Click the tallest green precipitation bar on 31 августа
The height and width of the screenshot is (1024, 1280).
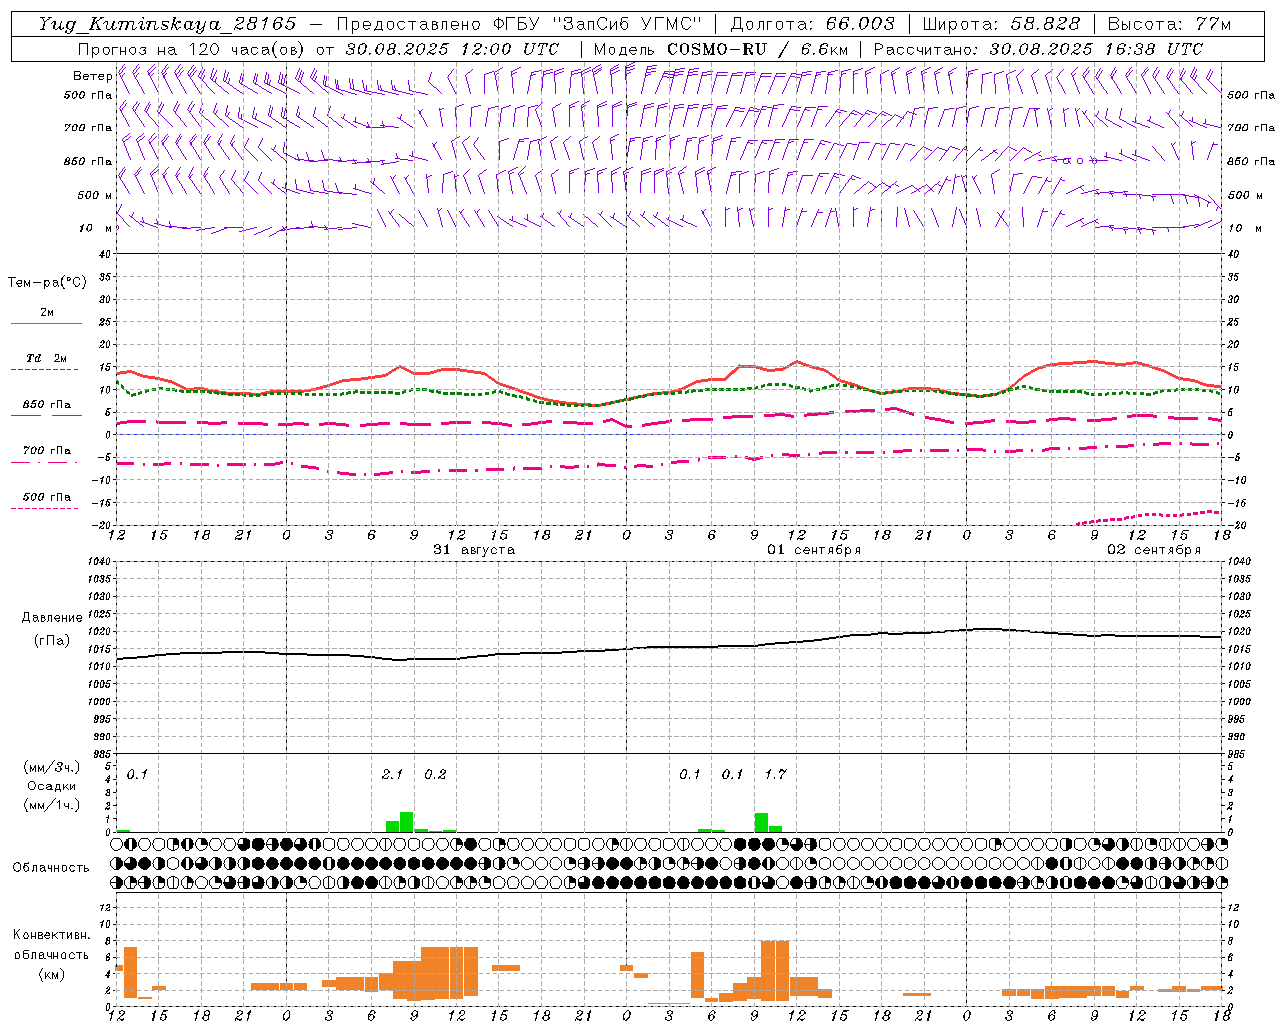(x=406, y=822)
